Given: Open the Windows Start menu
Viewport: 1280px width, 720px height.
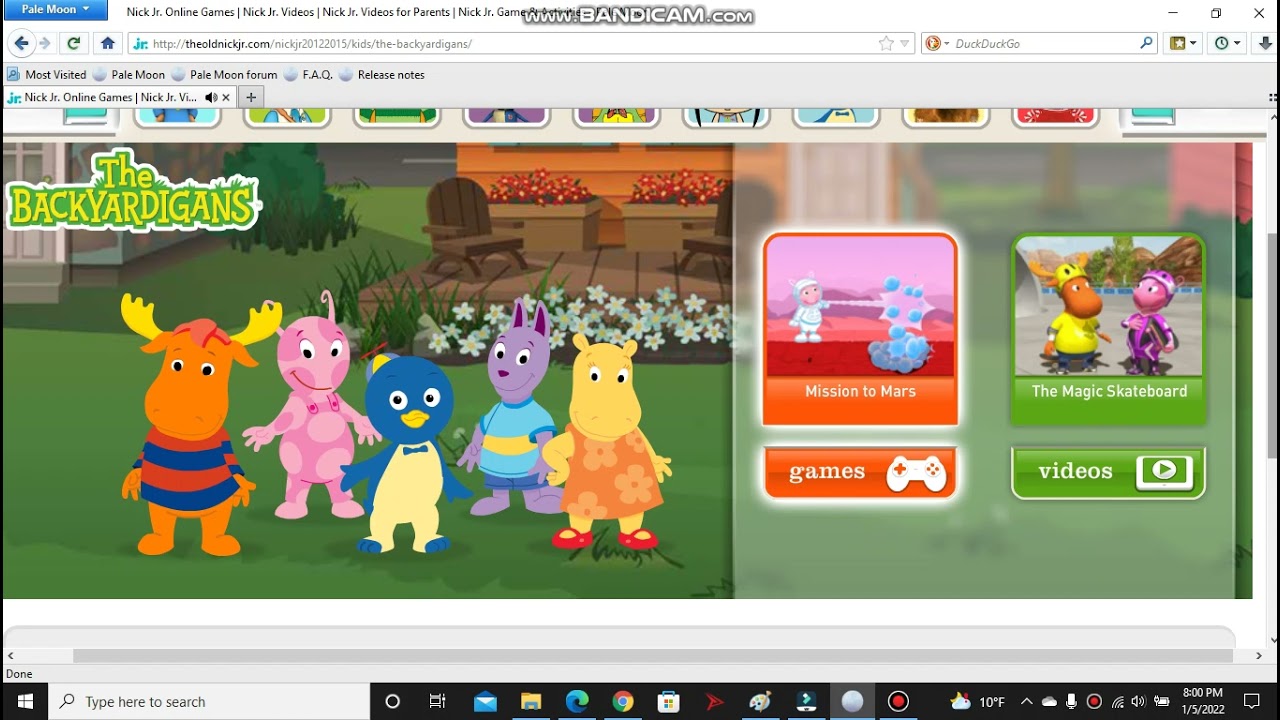Looking at the screenshot, I should pyautogui.click(x=24, y=701).
